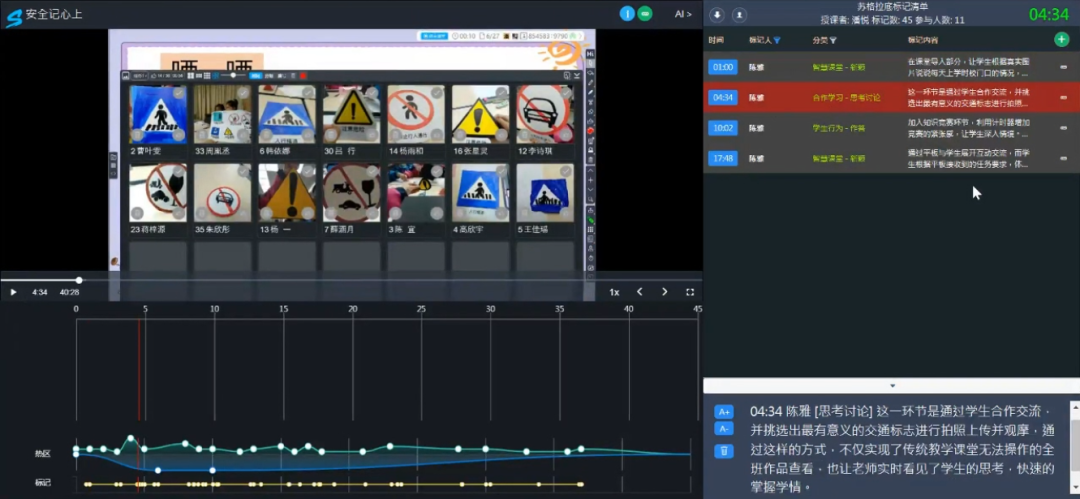Image resolution: width=1080 pixels, height=499 pixels.
Task: Click the blue info circle icon
Action: click(x=627, y=14)
